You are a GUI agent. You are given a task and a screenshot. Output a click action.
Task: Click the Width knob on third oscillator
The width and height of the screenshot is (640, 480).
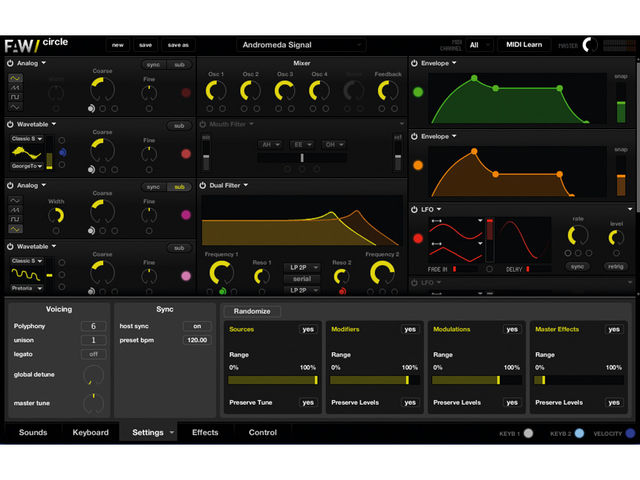56,216
